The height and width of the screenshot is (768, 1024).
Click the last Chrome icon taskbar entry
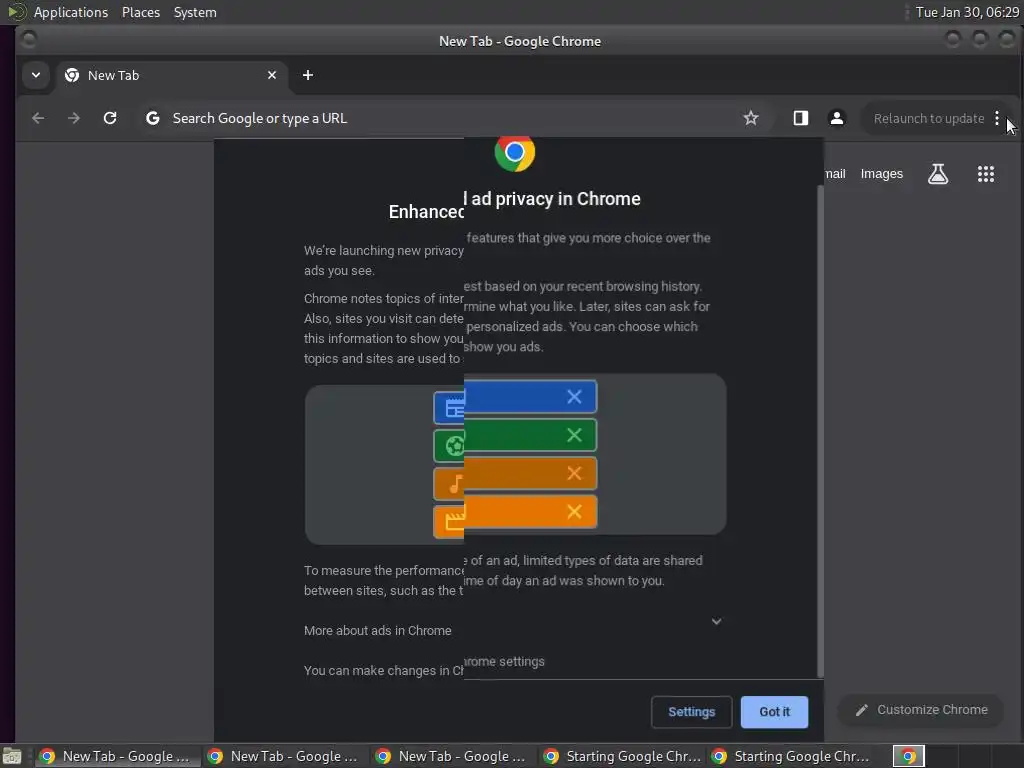909,756
